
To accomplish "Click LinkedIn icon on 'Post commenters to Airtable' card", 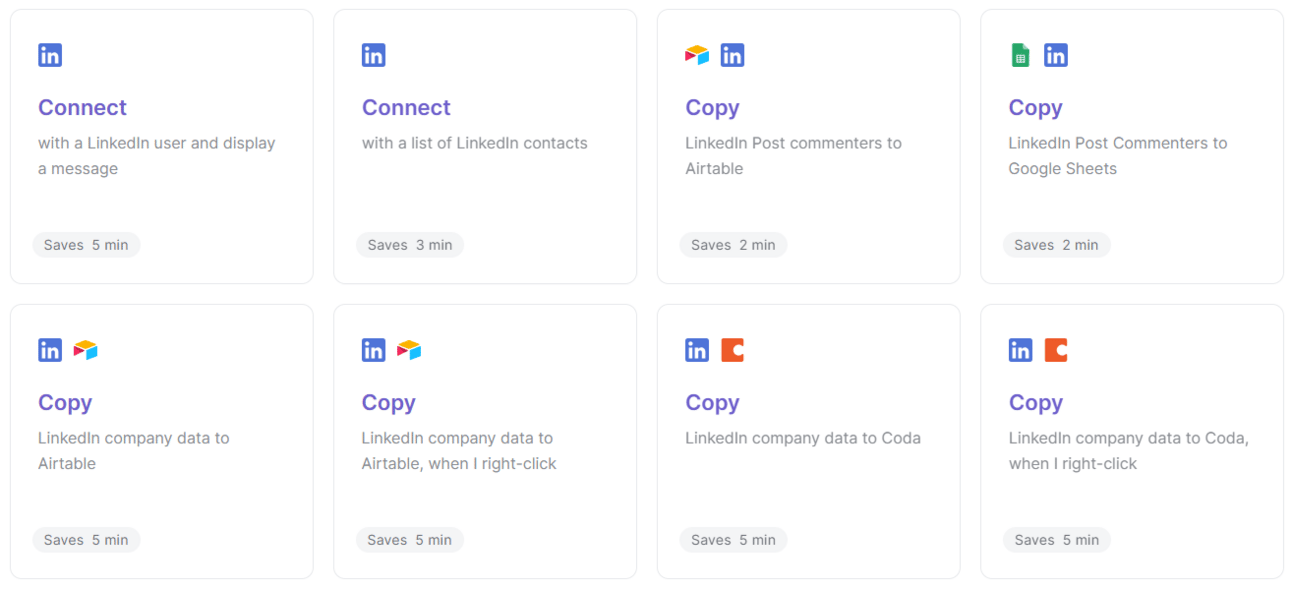I will coord(732,55).
